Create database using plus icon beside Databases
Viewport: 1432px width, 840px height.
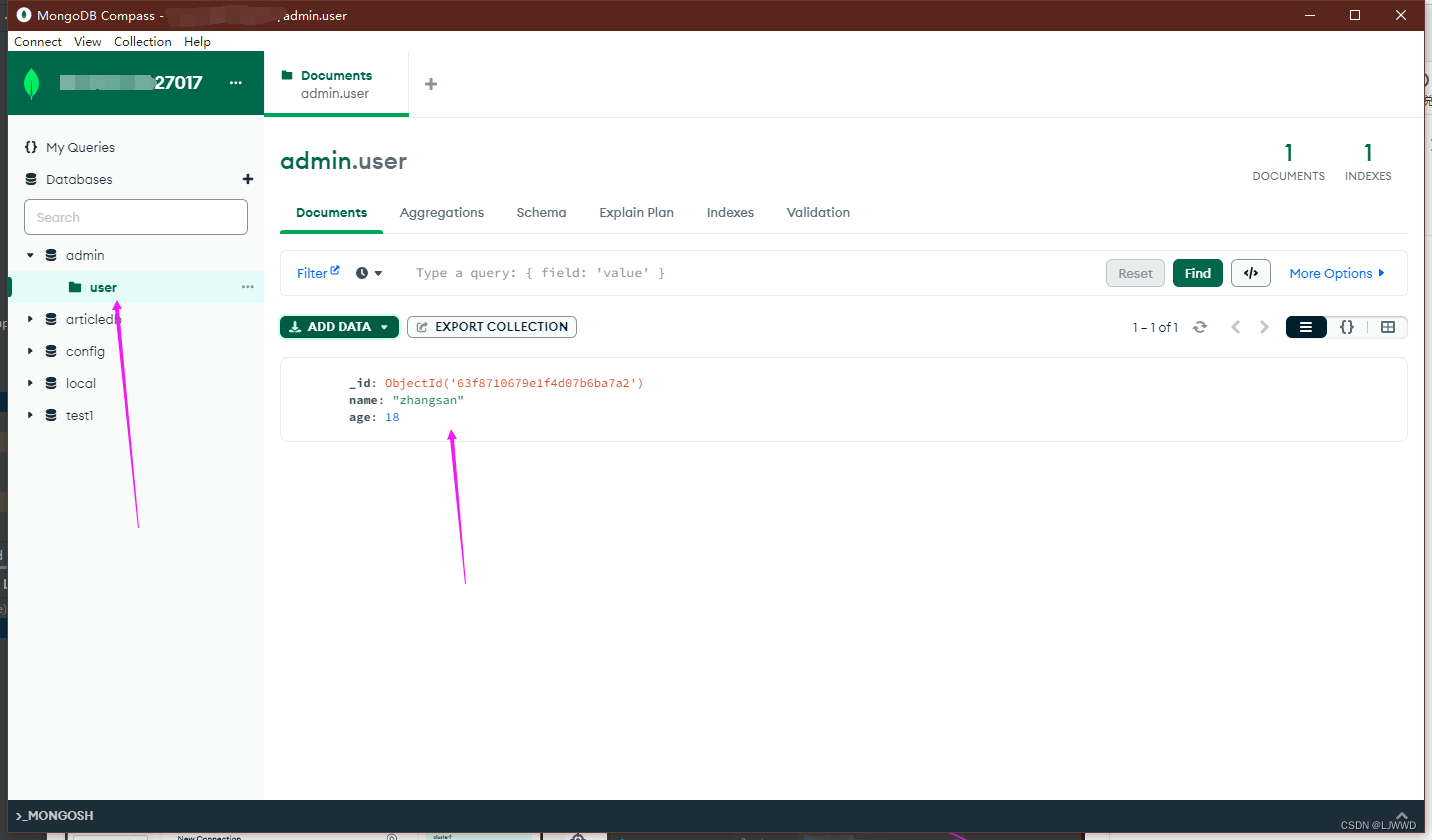click(248, 179)
